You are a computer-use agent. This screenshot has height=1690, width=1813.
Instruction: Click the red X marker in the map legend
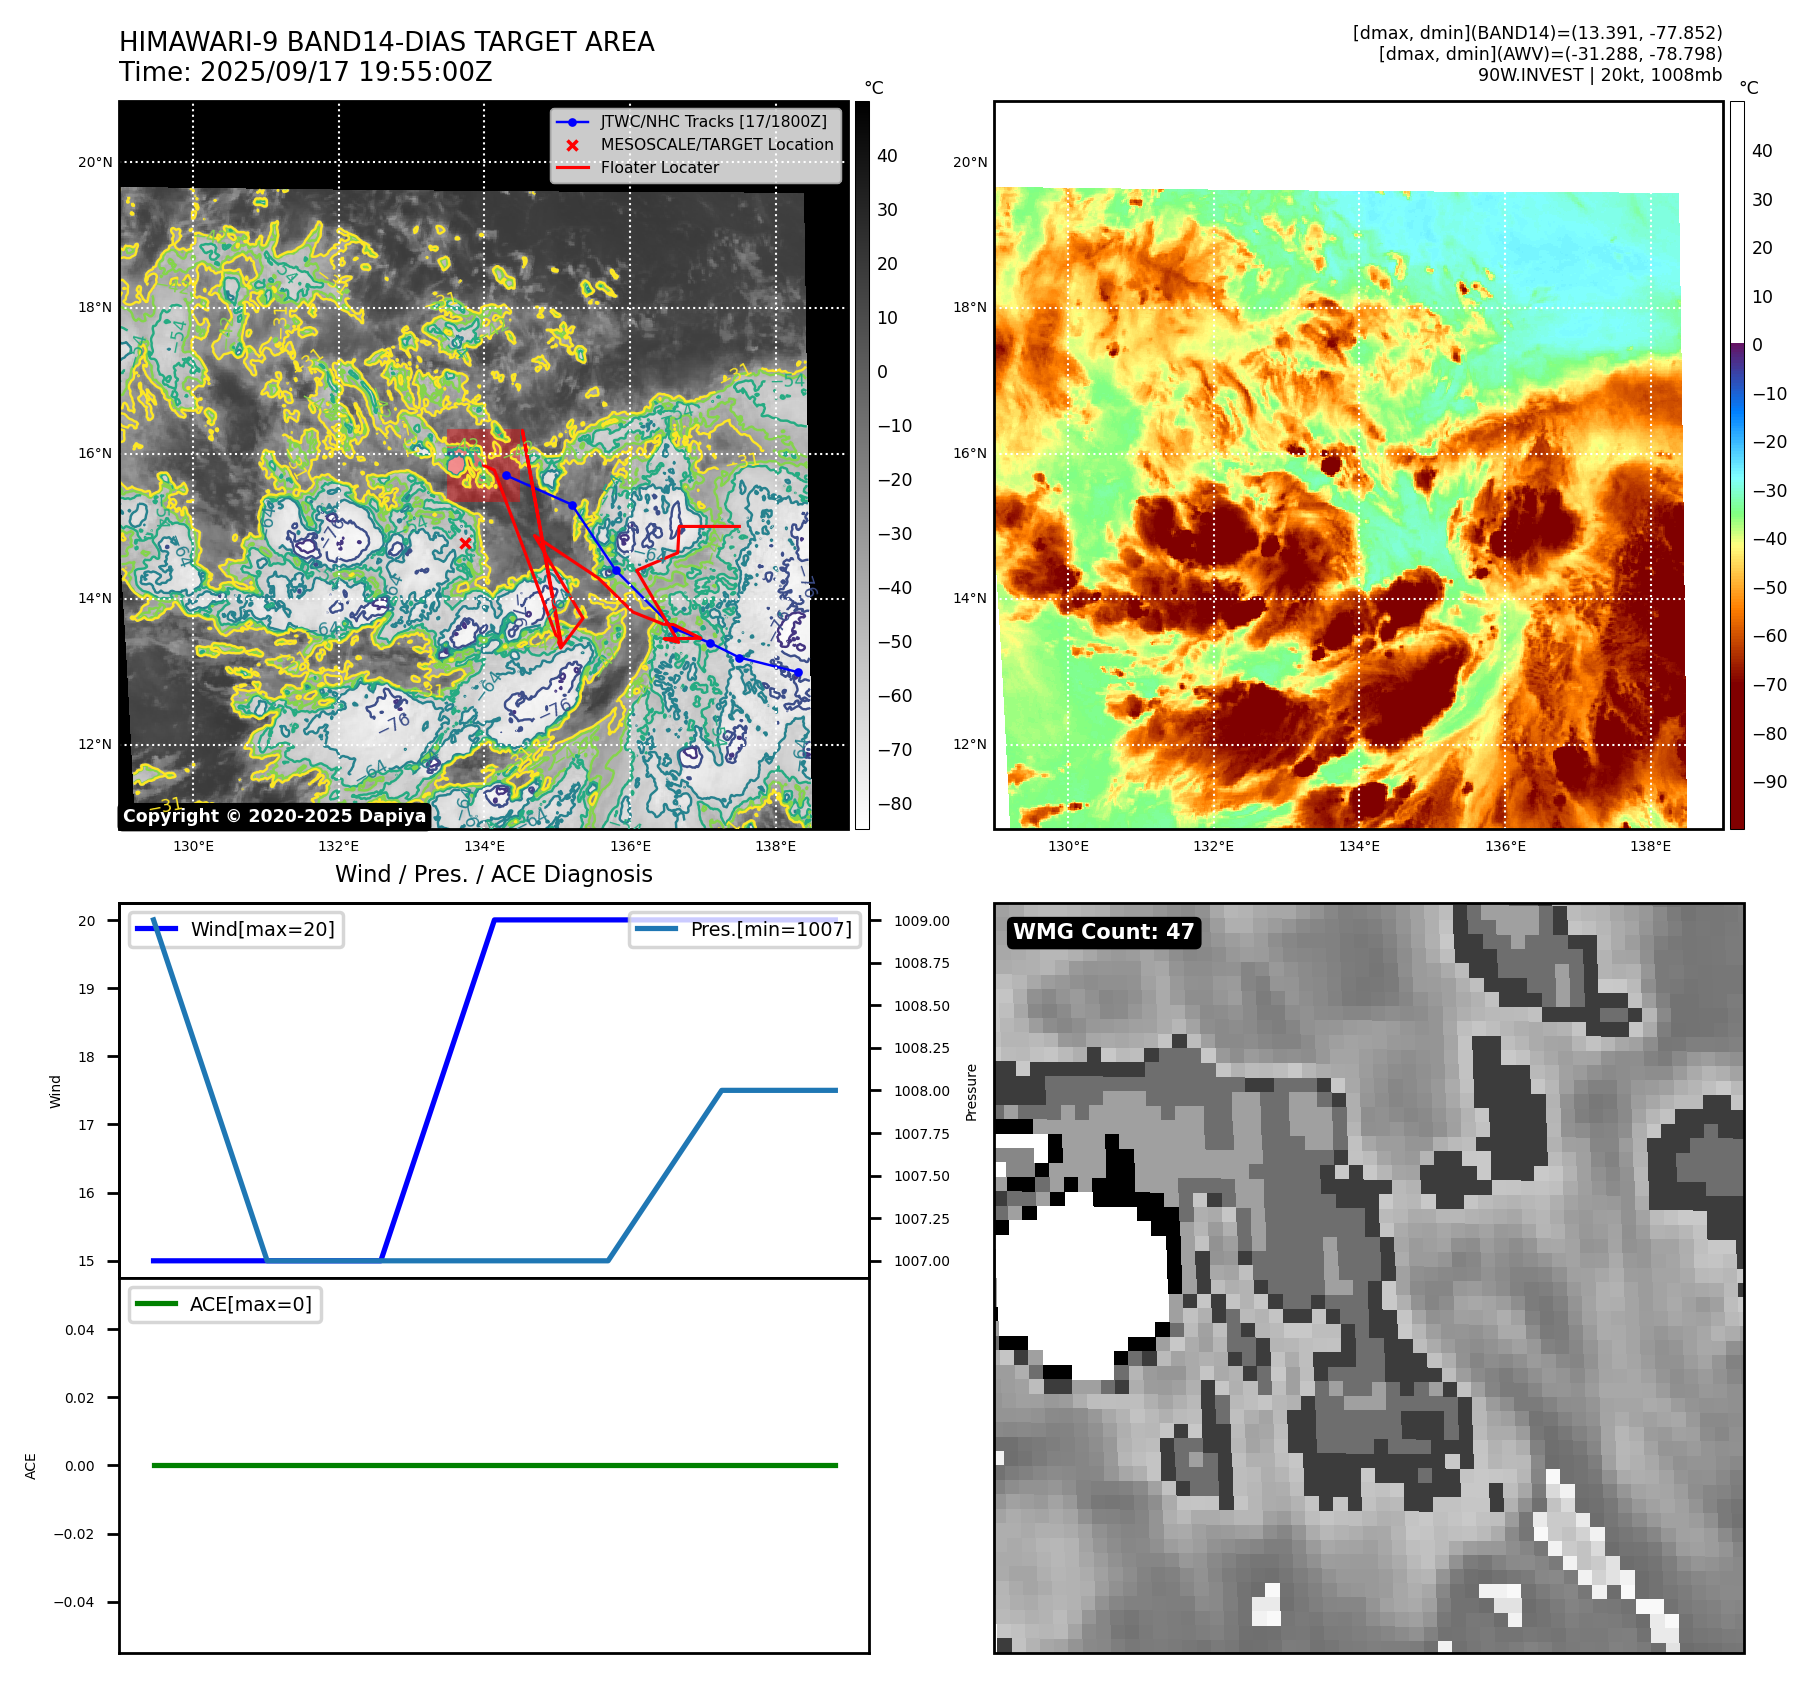click(572, 145)
